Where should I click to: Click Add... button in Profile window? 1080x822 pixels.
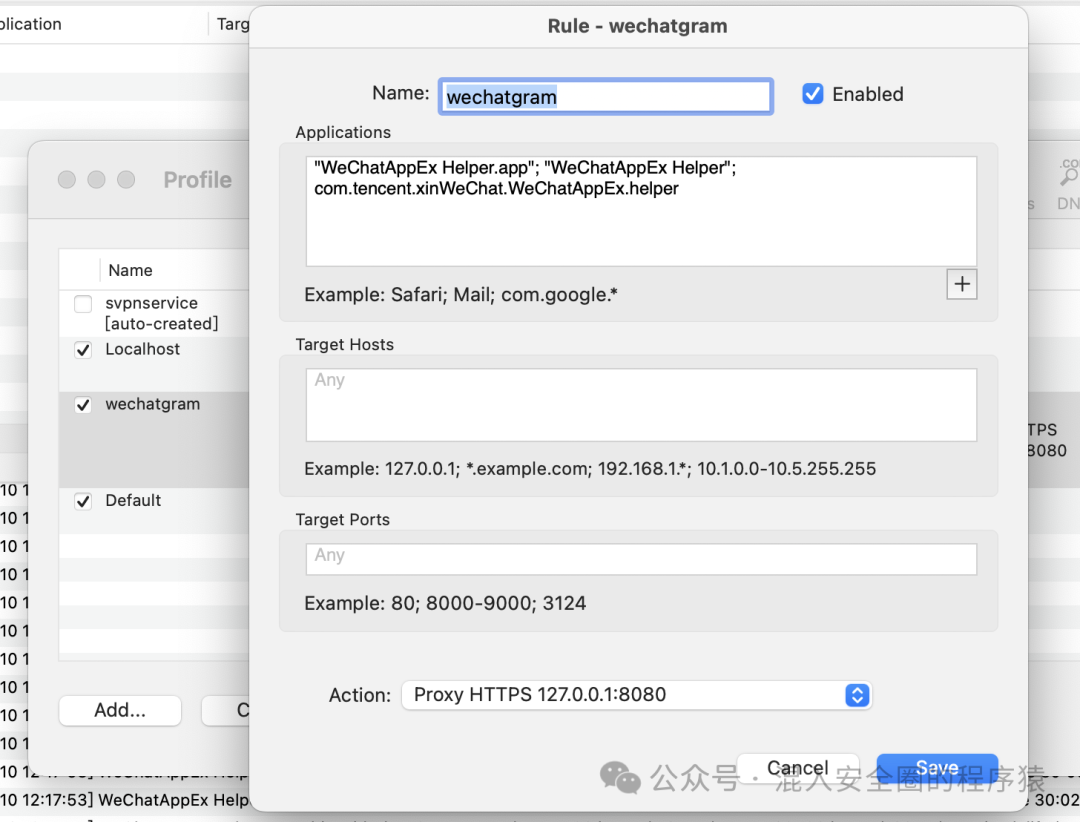coord(120,710)
